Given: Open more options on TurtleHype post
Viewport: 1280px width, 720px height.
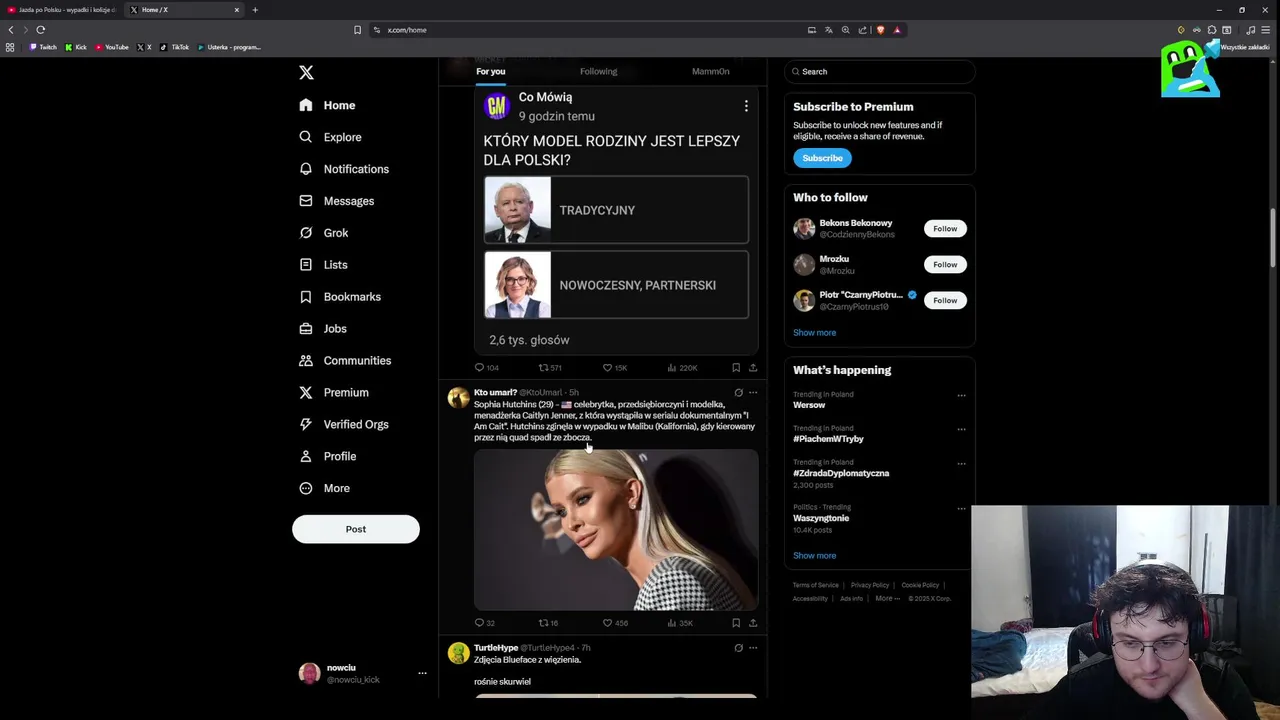Looking at the screenshot, I should 753,648.
